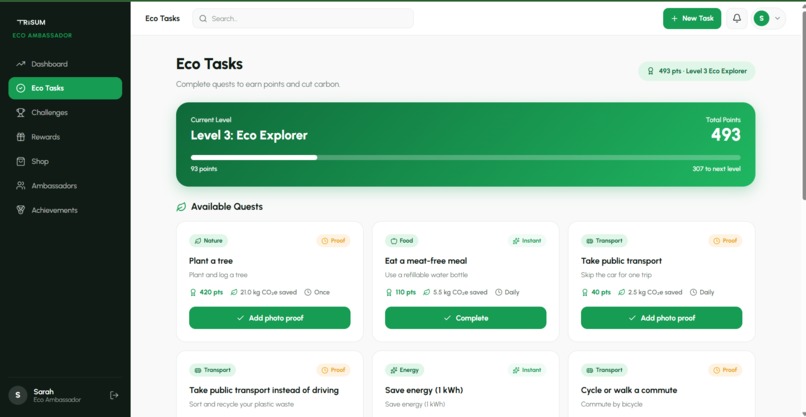The height and width of the screenshot is (417, 806).
Task: Click the Achievements medal icon
Action: click(21, 210)
